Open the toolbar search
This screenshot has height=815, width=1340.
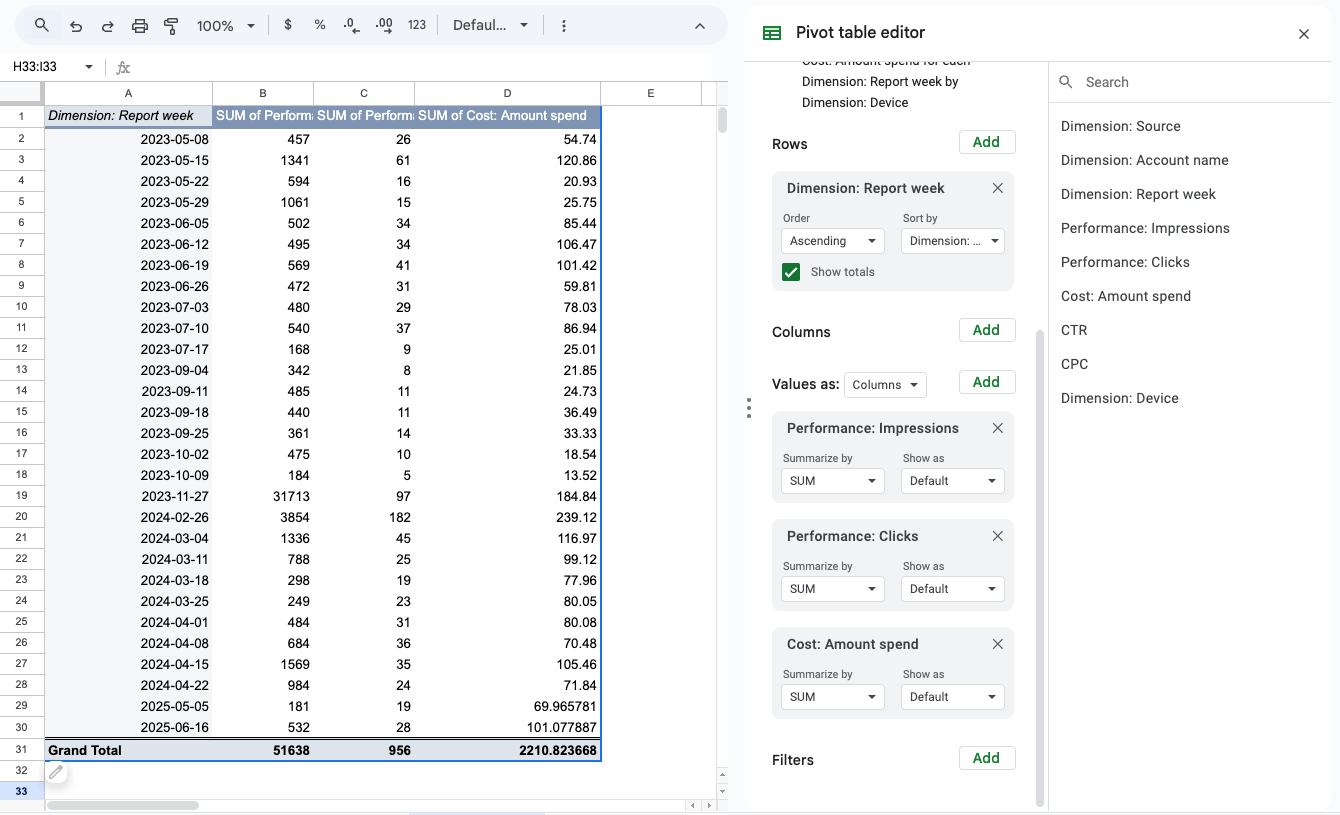41,25
